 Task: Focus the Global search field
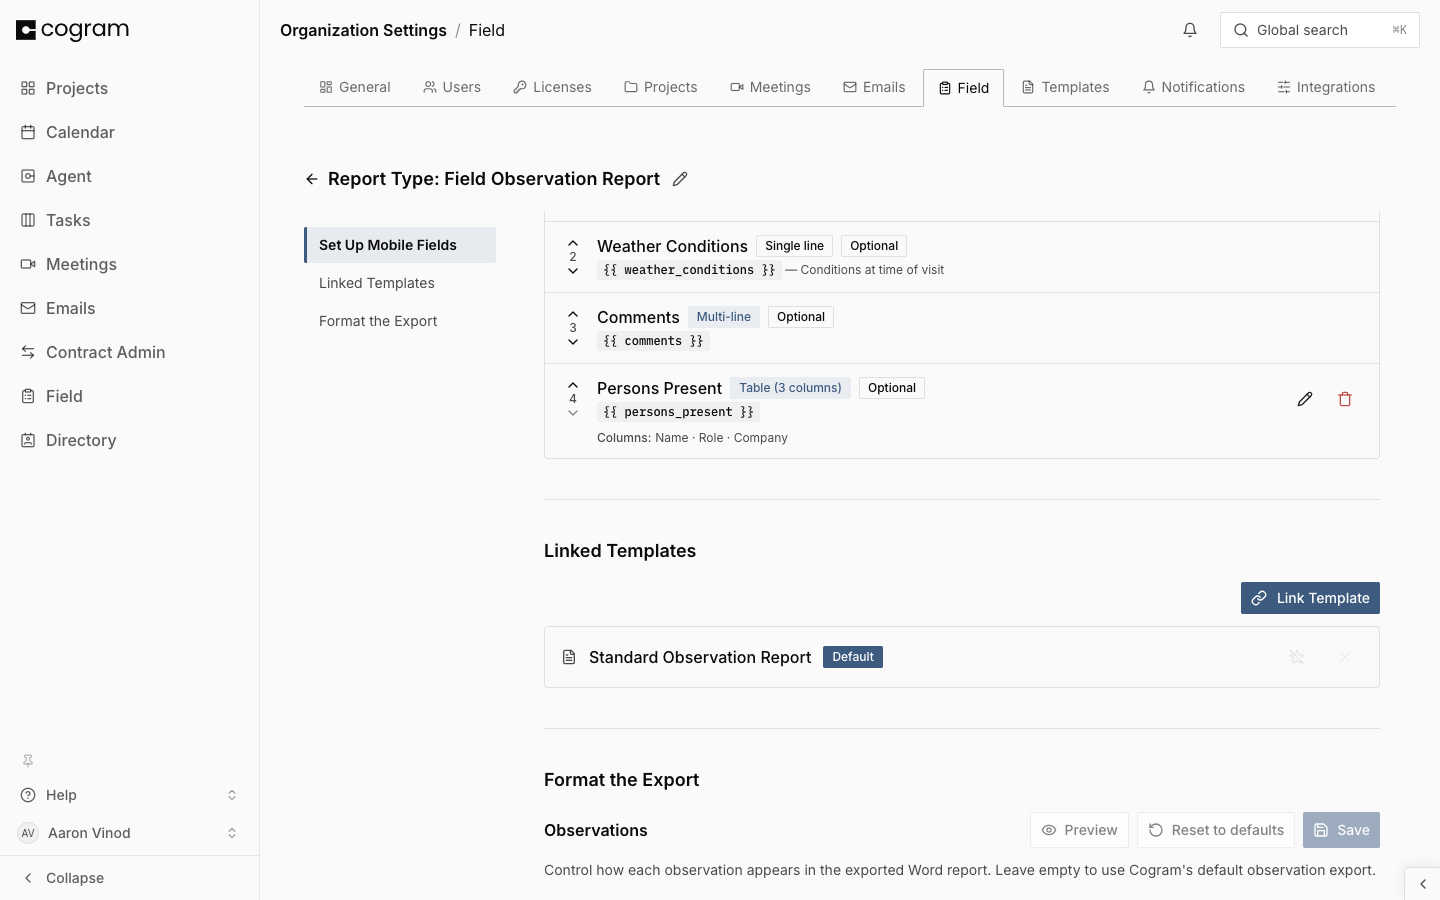coord(1320,30)
